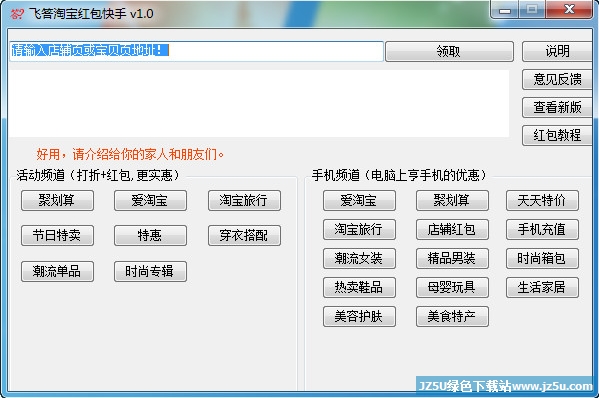Minimize the 飞答淘宝红包快手 window
The height and width of the screenshot is (398, 599).
[x=504, y=10]
